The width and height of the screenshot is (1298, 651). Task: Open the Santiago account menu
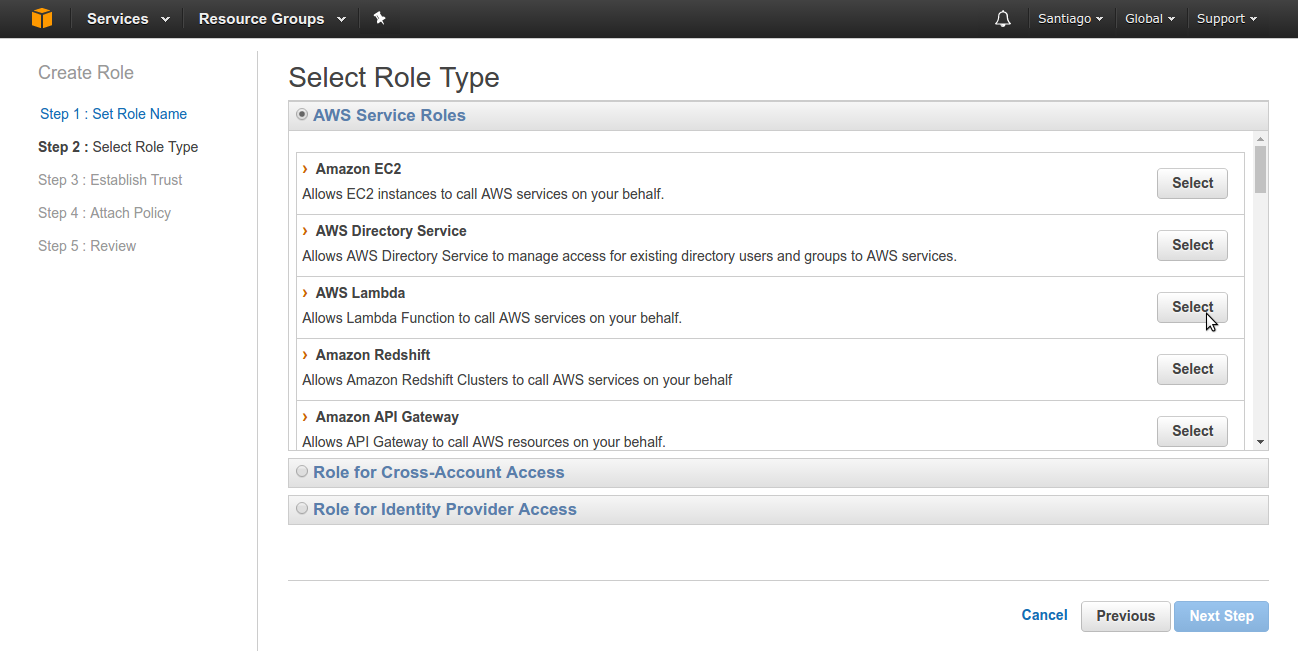[1070, 19]
